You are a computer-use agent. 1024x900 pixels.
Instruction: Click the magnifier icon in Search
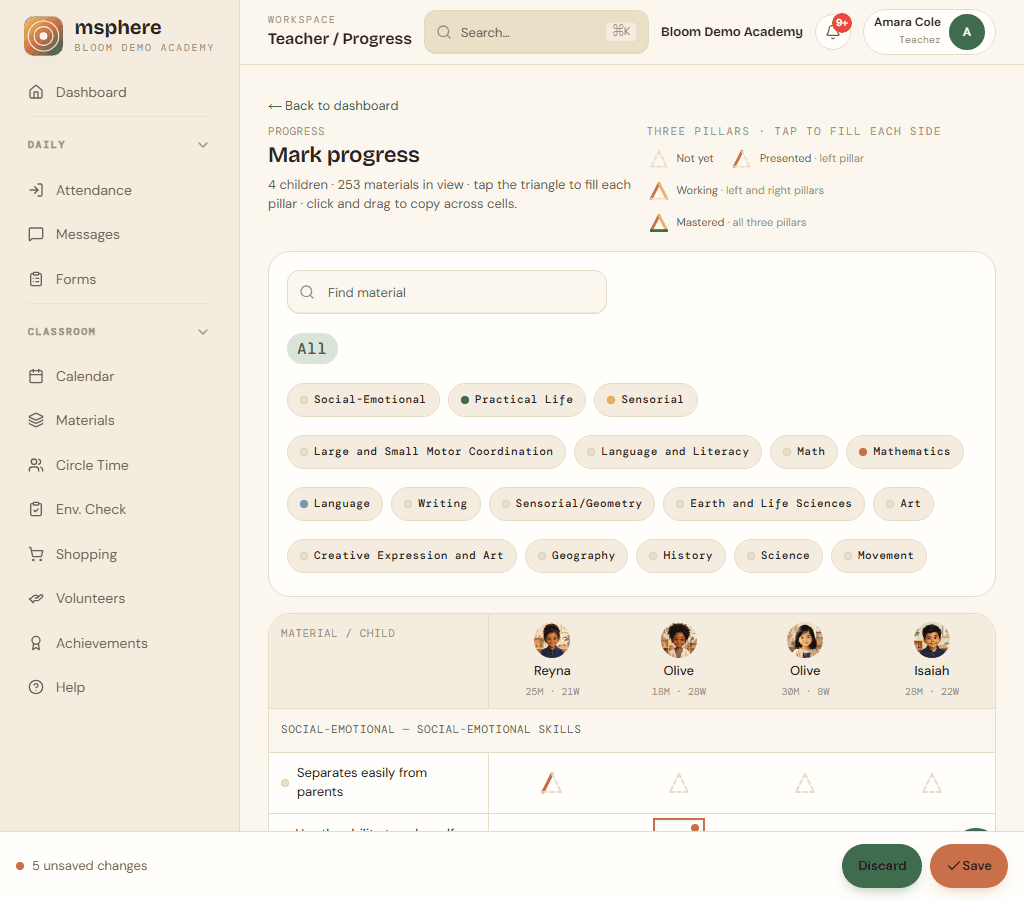[444, 32]
